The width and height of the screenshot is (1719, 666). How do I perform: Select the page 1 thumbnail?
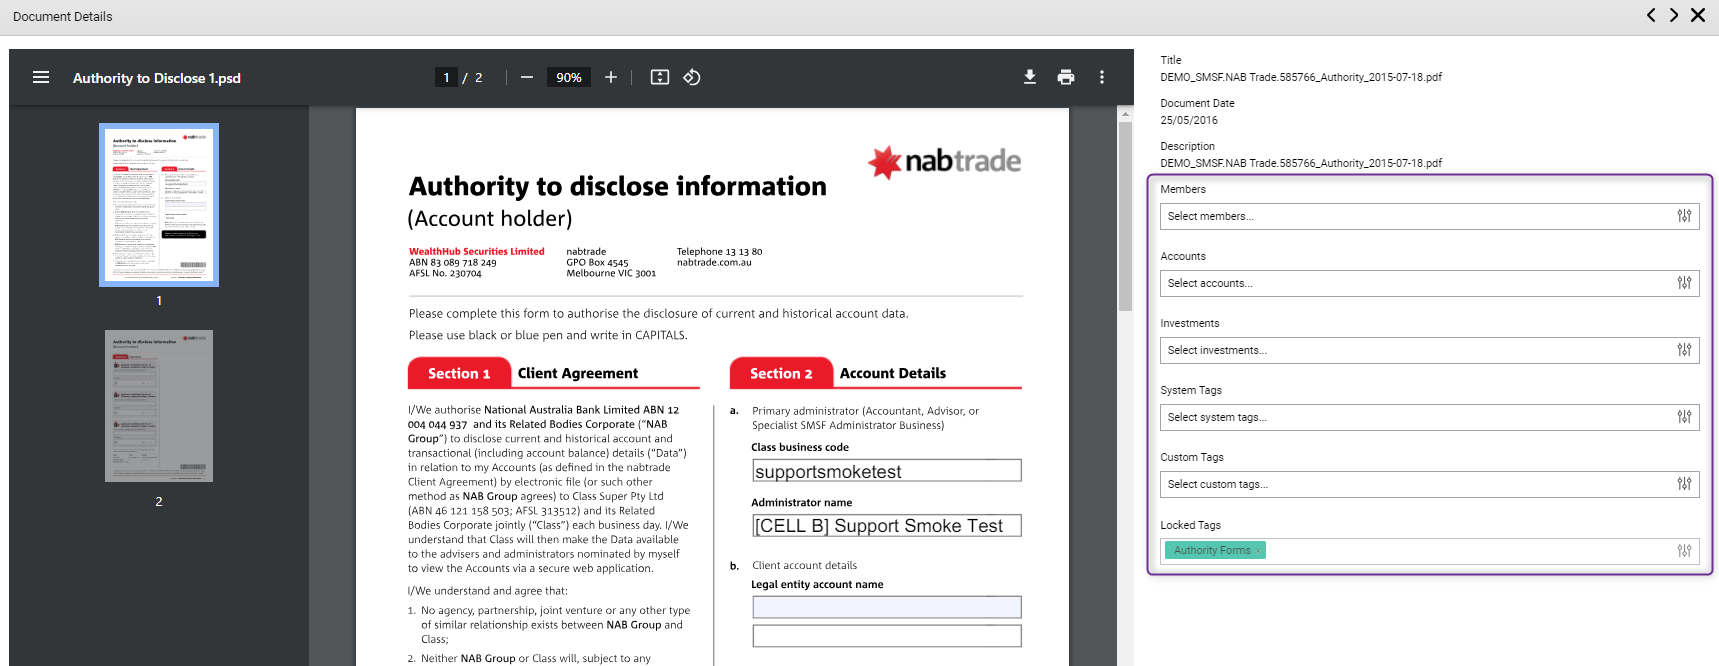pyautogui.click(x=159, y=205)
